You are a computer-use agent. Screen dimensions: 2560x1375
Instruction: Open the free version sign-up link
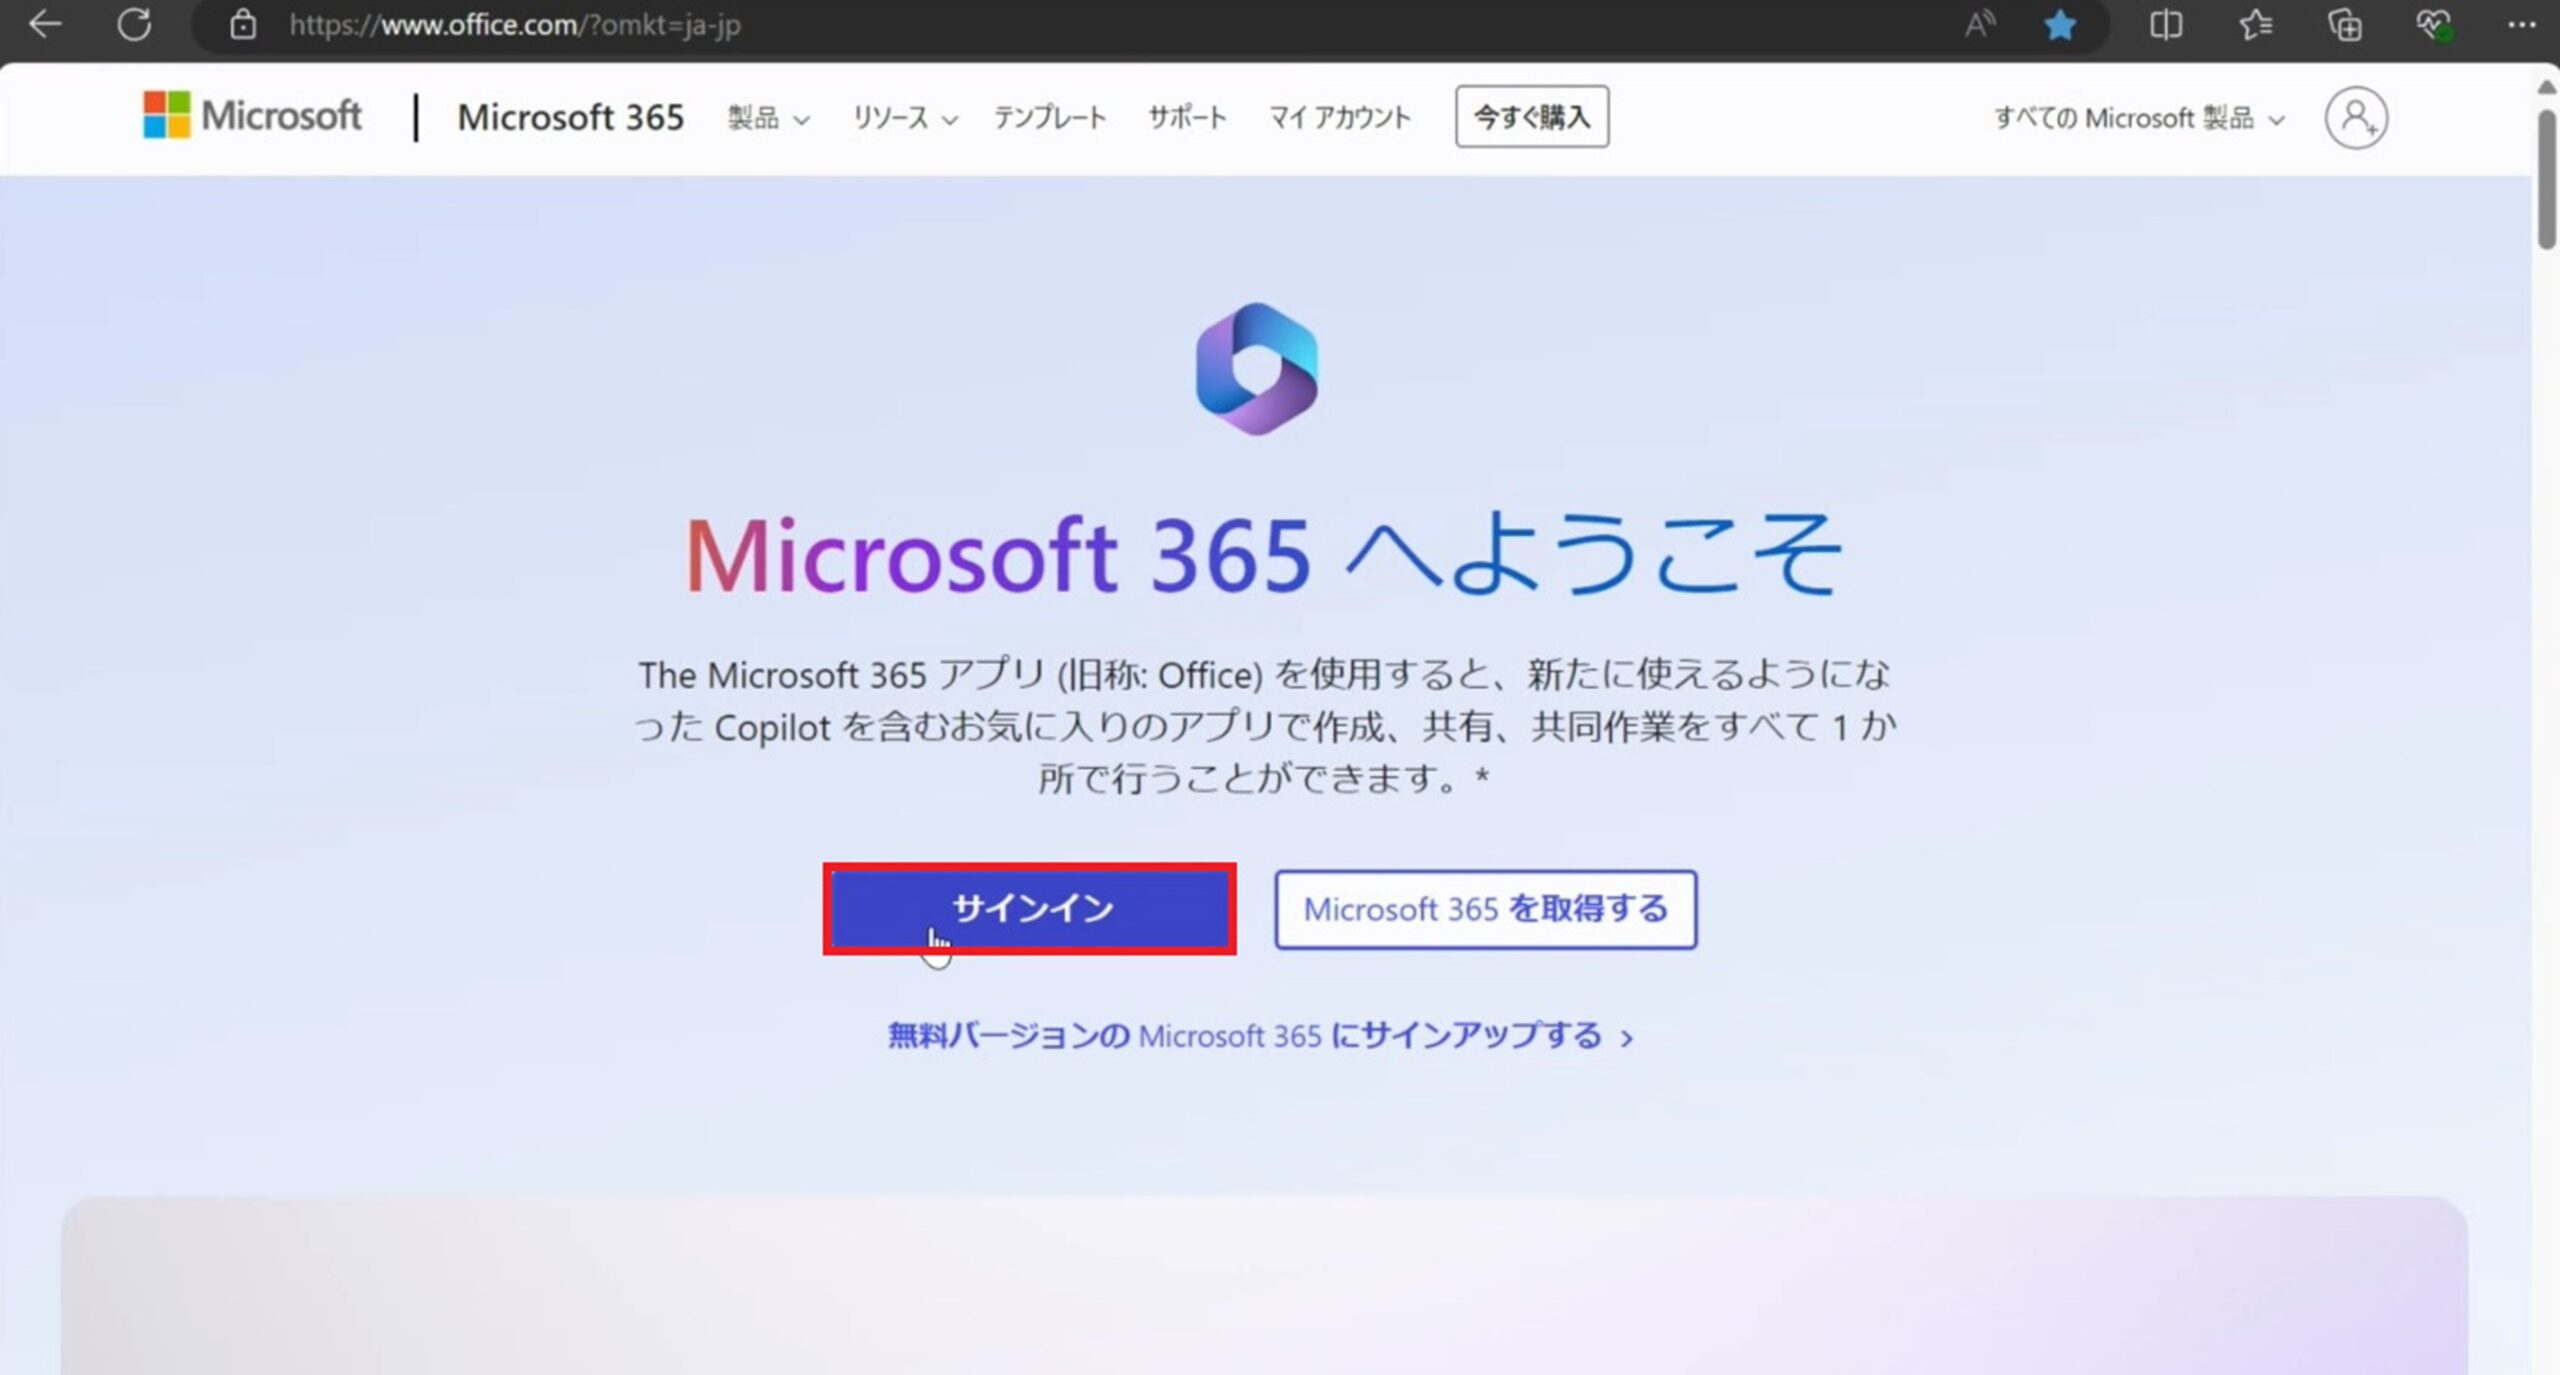point(1260,1035)
